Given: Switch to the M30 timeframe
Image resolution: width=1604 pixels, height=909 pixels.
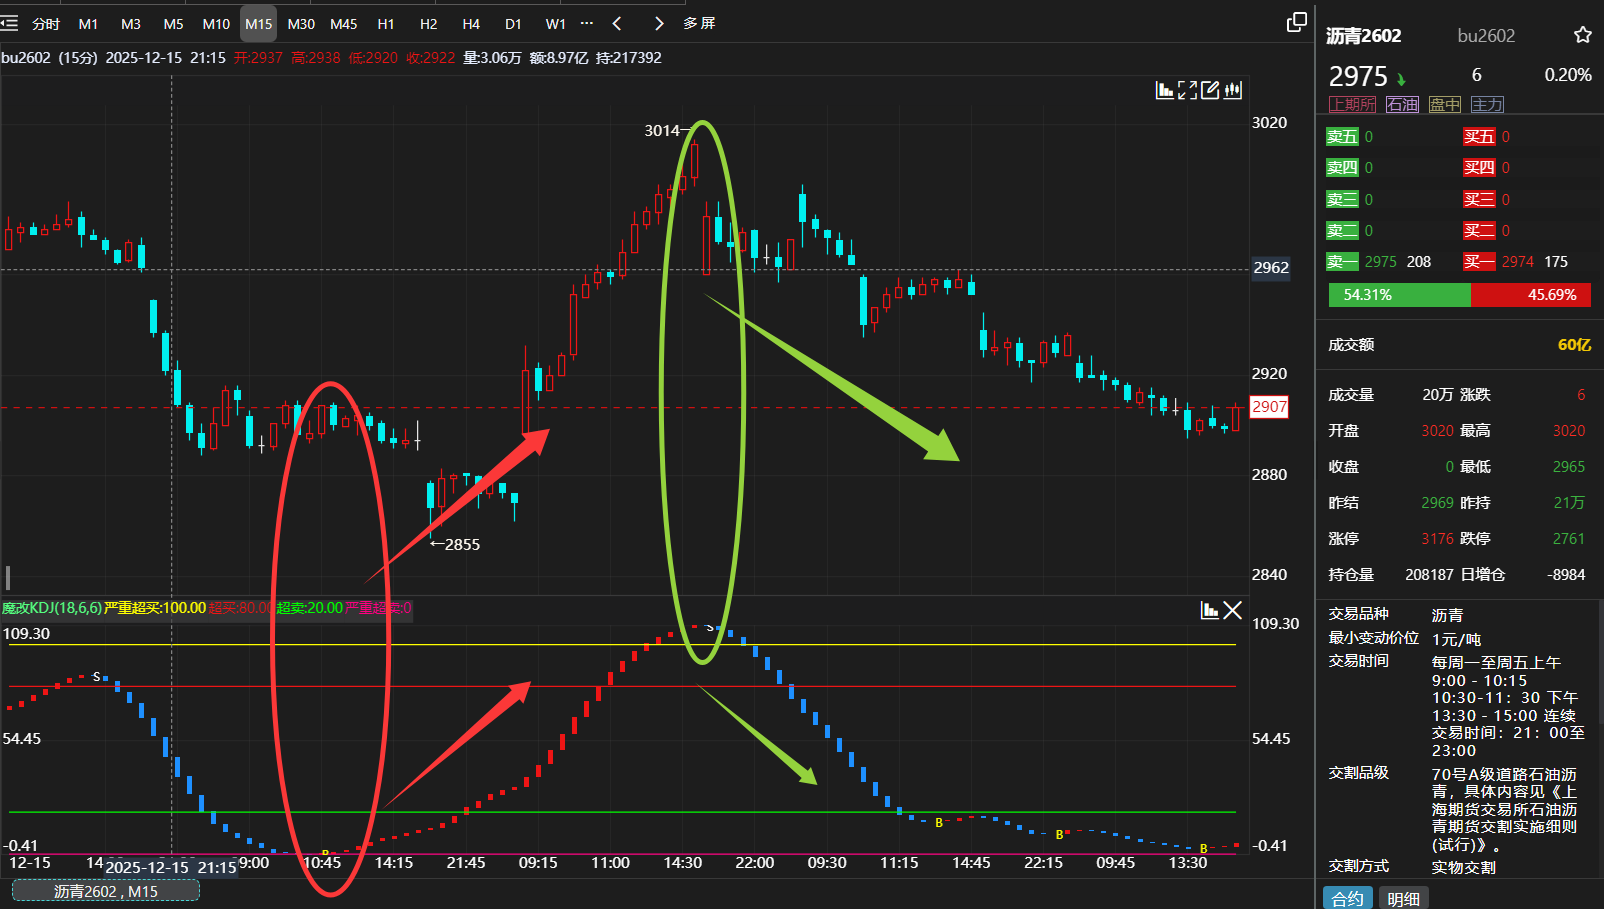Looking at the screenshot, I should point(301,24).
